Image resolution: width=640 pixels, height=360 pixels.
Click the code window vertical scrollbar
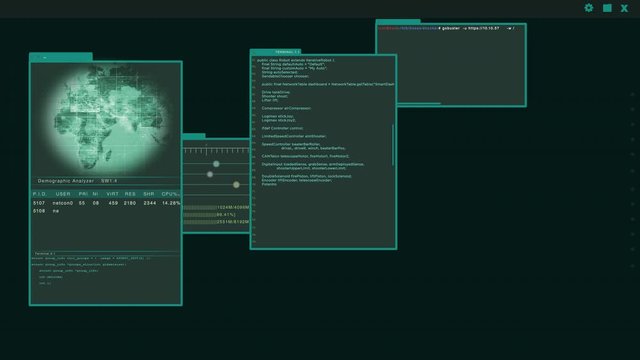tap(393, 145)
